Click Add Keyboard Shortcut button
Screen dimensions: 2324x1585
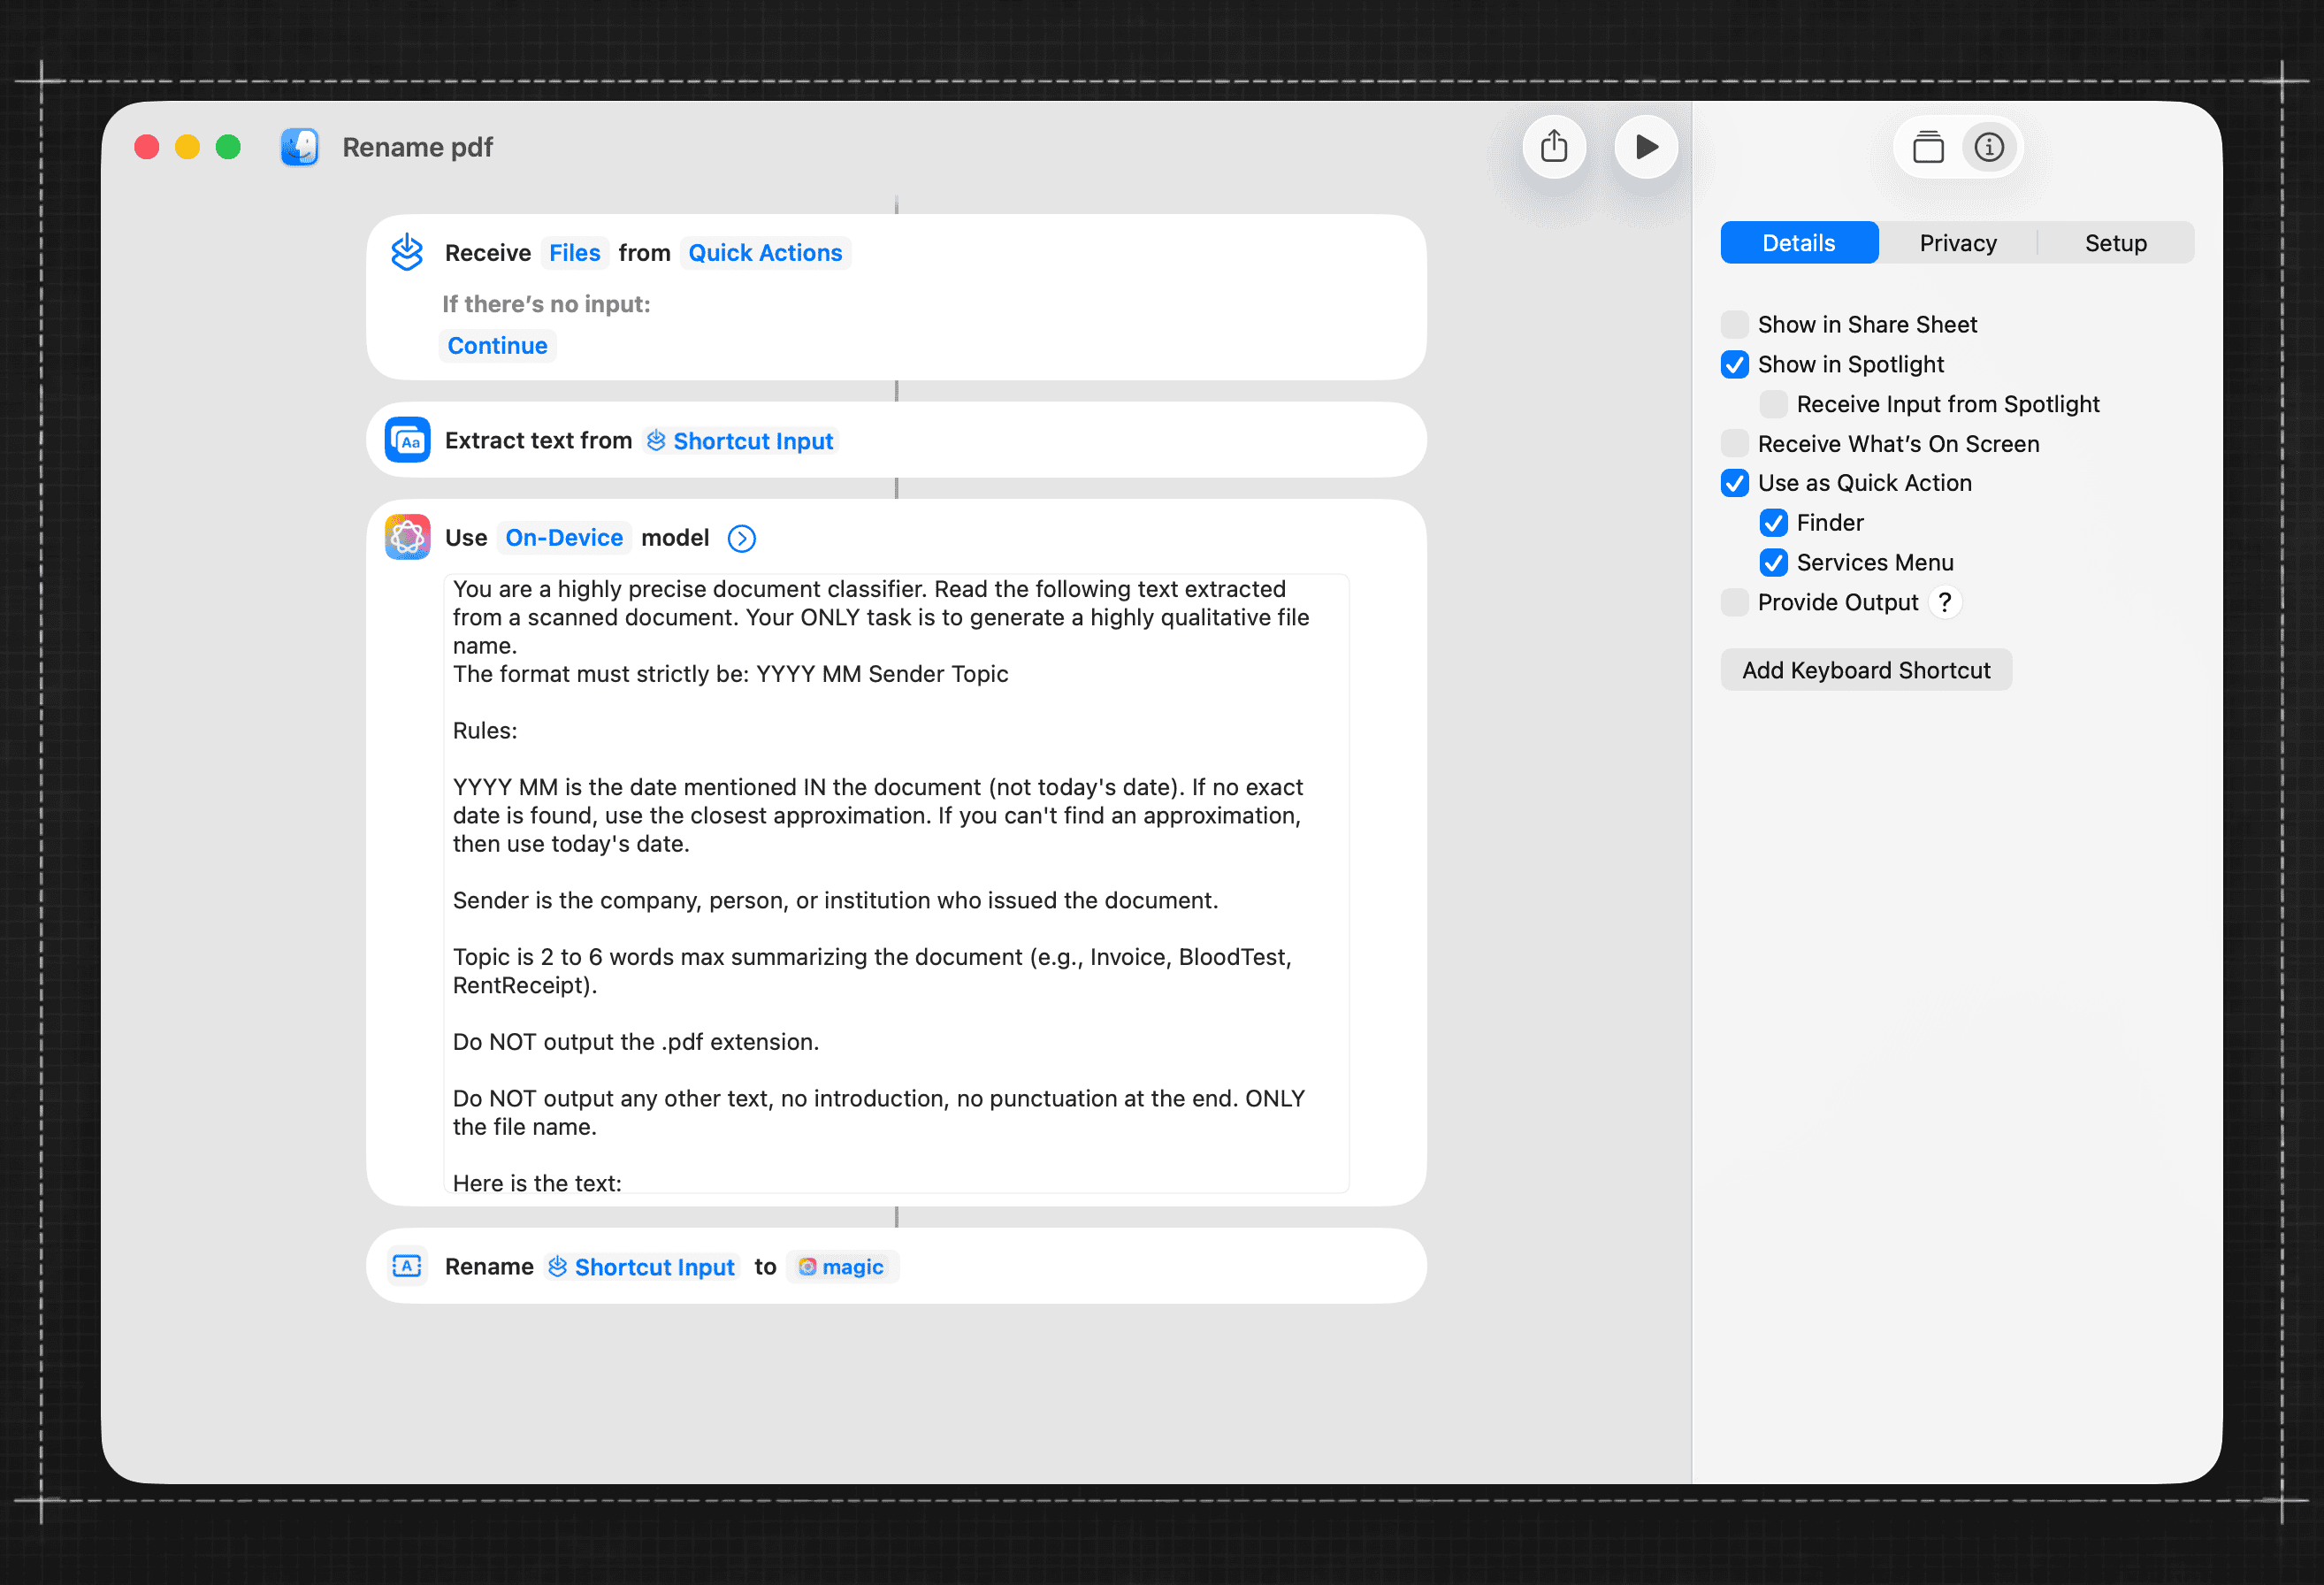(1865, 670)
